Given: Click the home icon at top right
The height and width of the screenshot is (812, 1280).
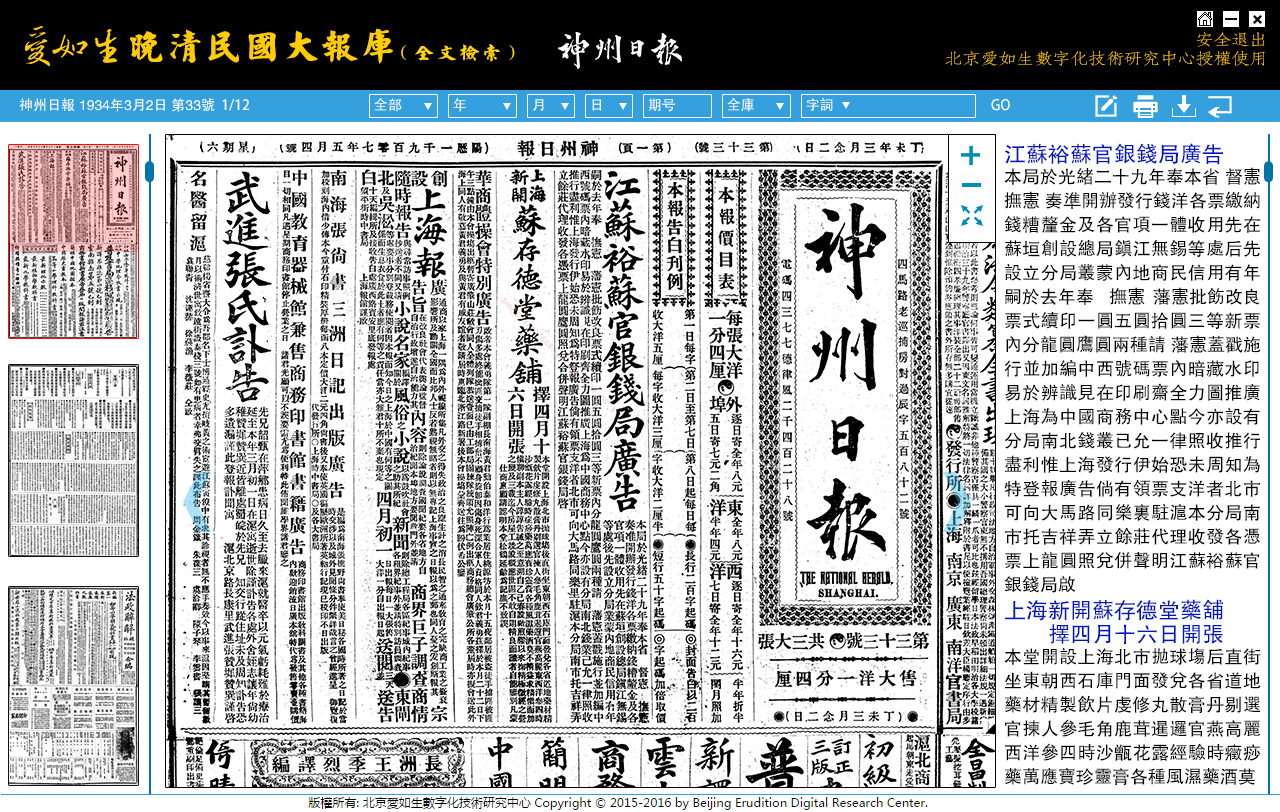Looking at the screenshot, I should point(1205,18).
